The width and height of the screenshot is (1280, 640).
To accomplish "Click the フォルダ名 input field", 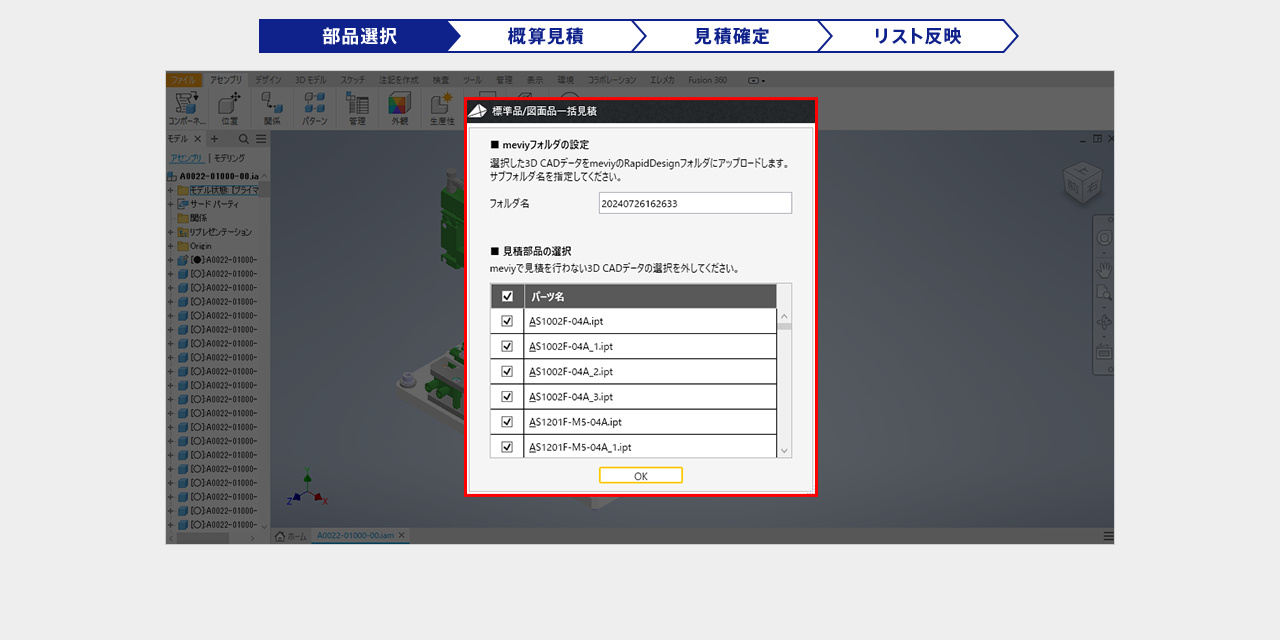I will click(x=695, y=203).
